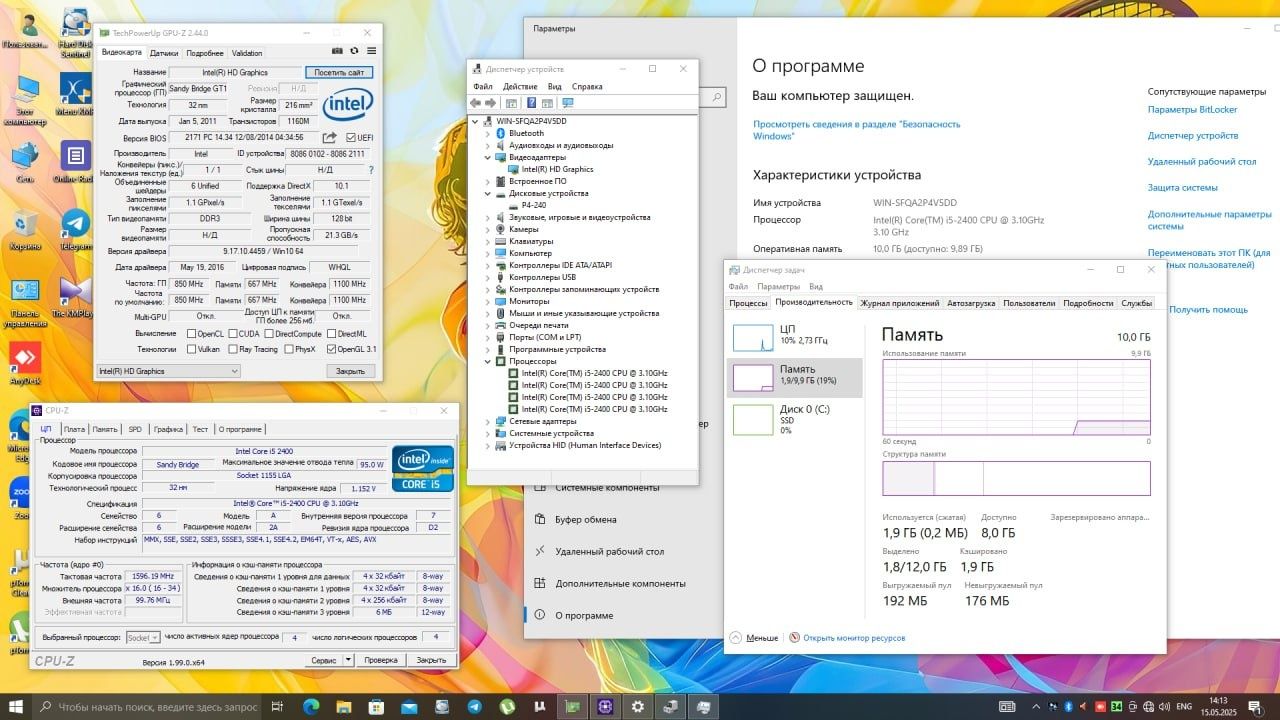Toggle the DirectCompute checkbox
The image size is (1280, 720).
coord(268,334)
